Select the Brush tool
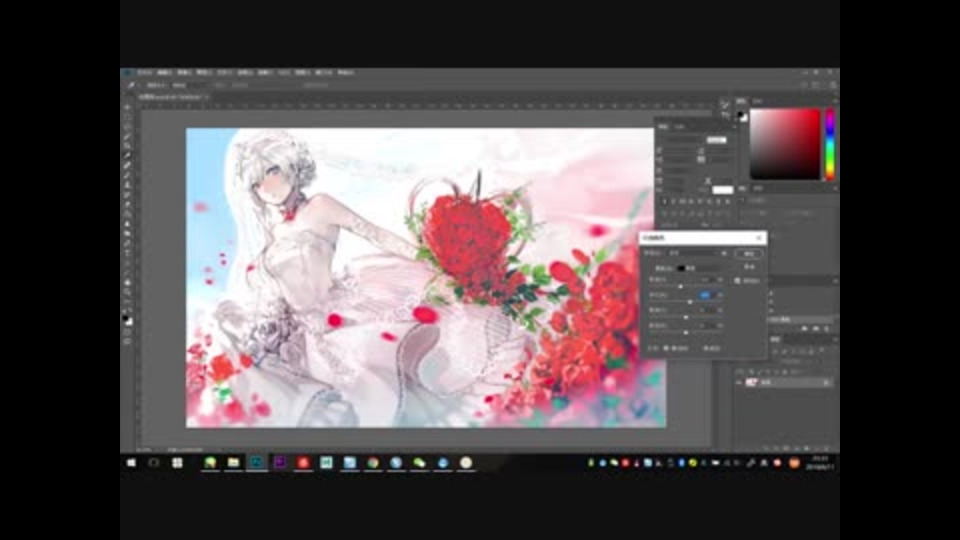 (127, 176)
